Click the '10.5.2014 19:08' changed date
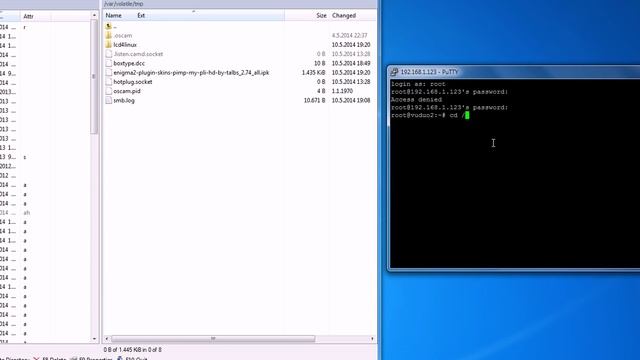This screenshot has height=360, width=640. (351, 100)
